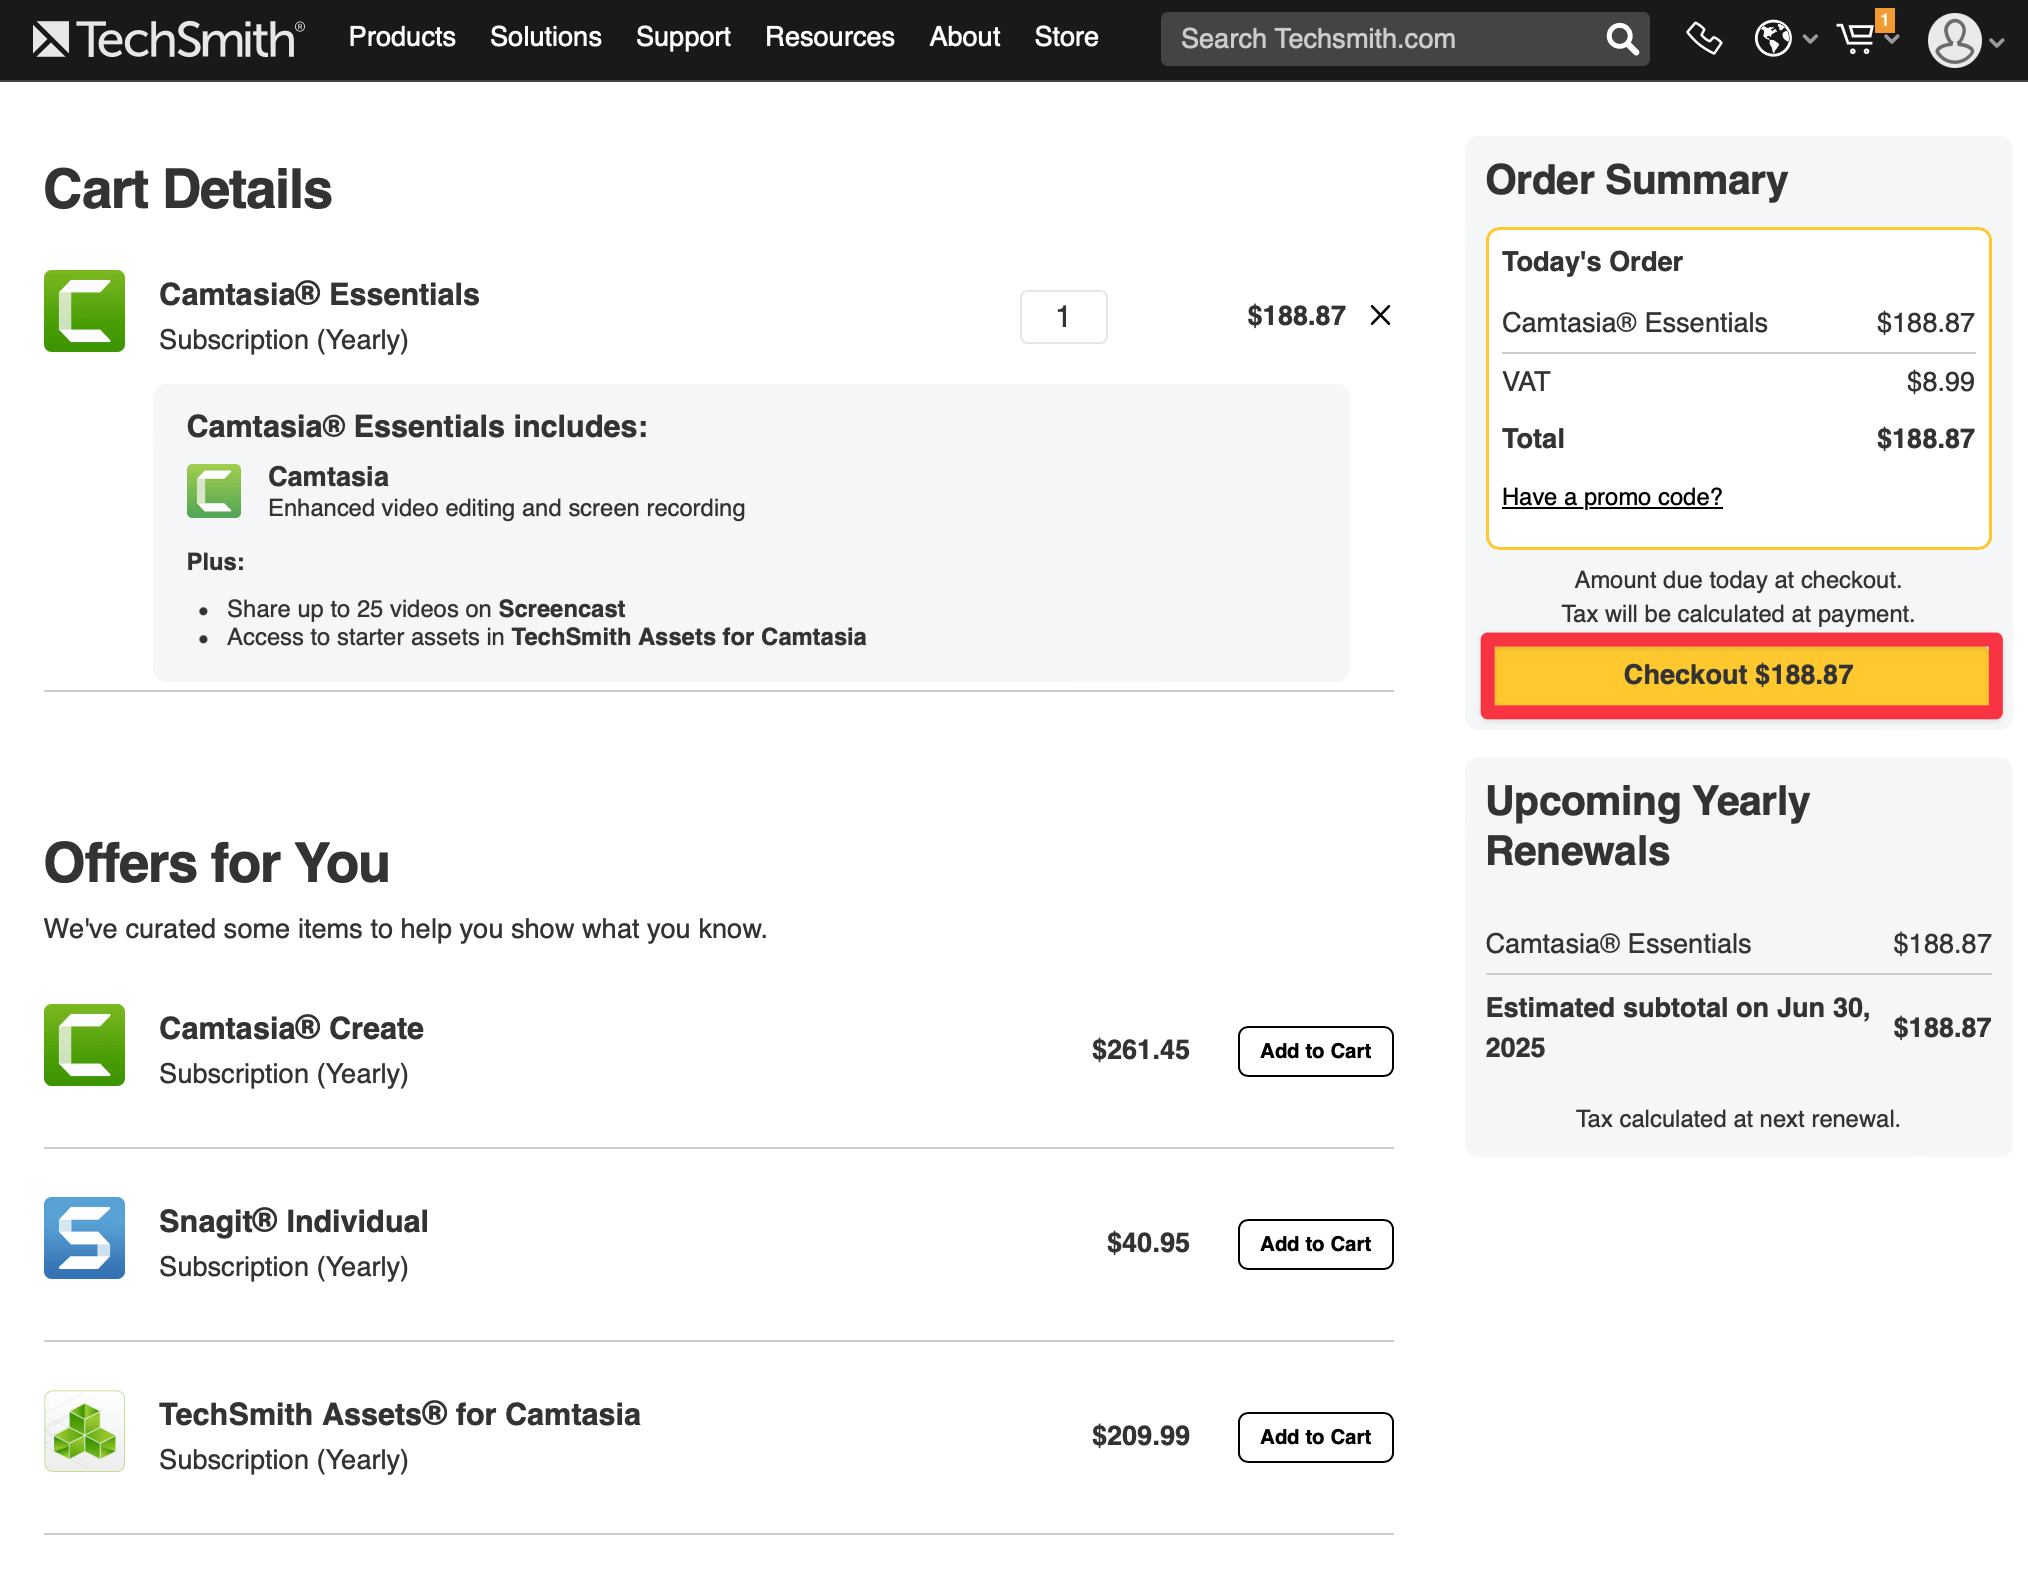Expand the globe region selector dropdown
Viewport: 2028px width, 1592px height.
pos(1786,39)
